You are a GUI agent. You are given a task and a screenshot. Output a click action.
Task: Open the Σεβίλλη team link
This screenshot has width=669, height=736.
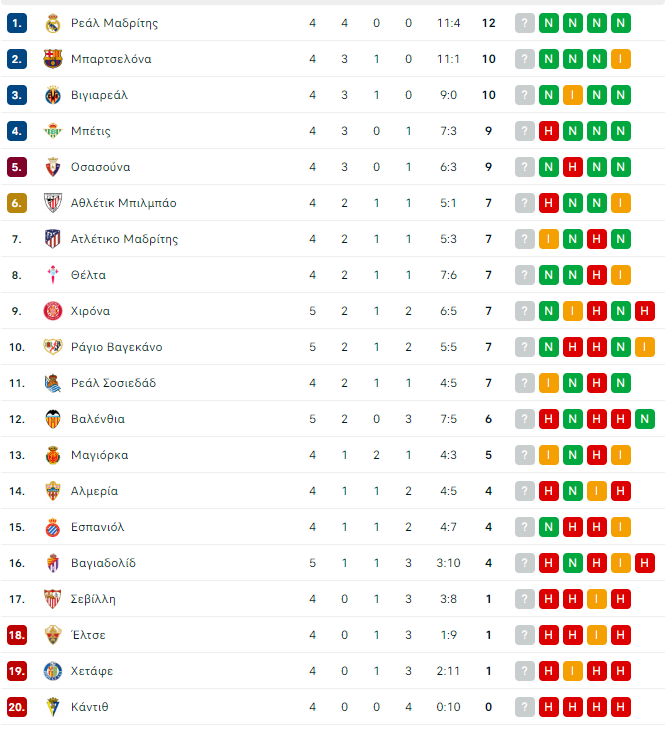(x=93, y=599)
